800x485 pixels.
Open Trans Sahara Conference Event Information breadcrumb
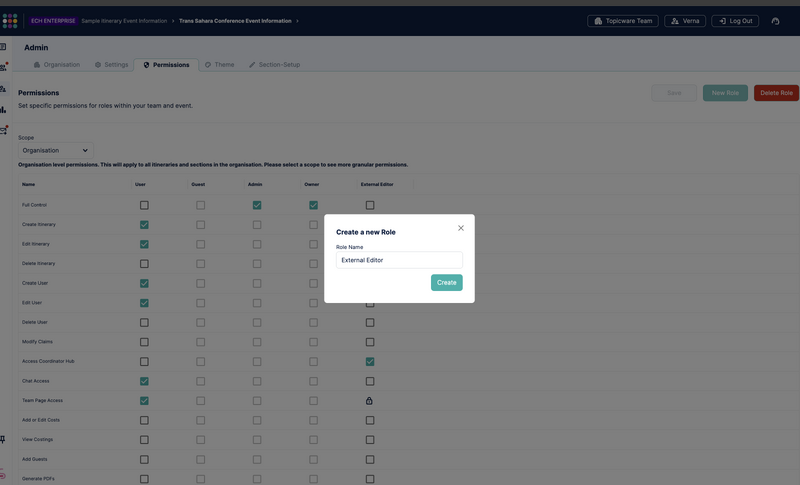pyautogui.click(x=235, y=21)
